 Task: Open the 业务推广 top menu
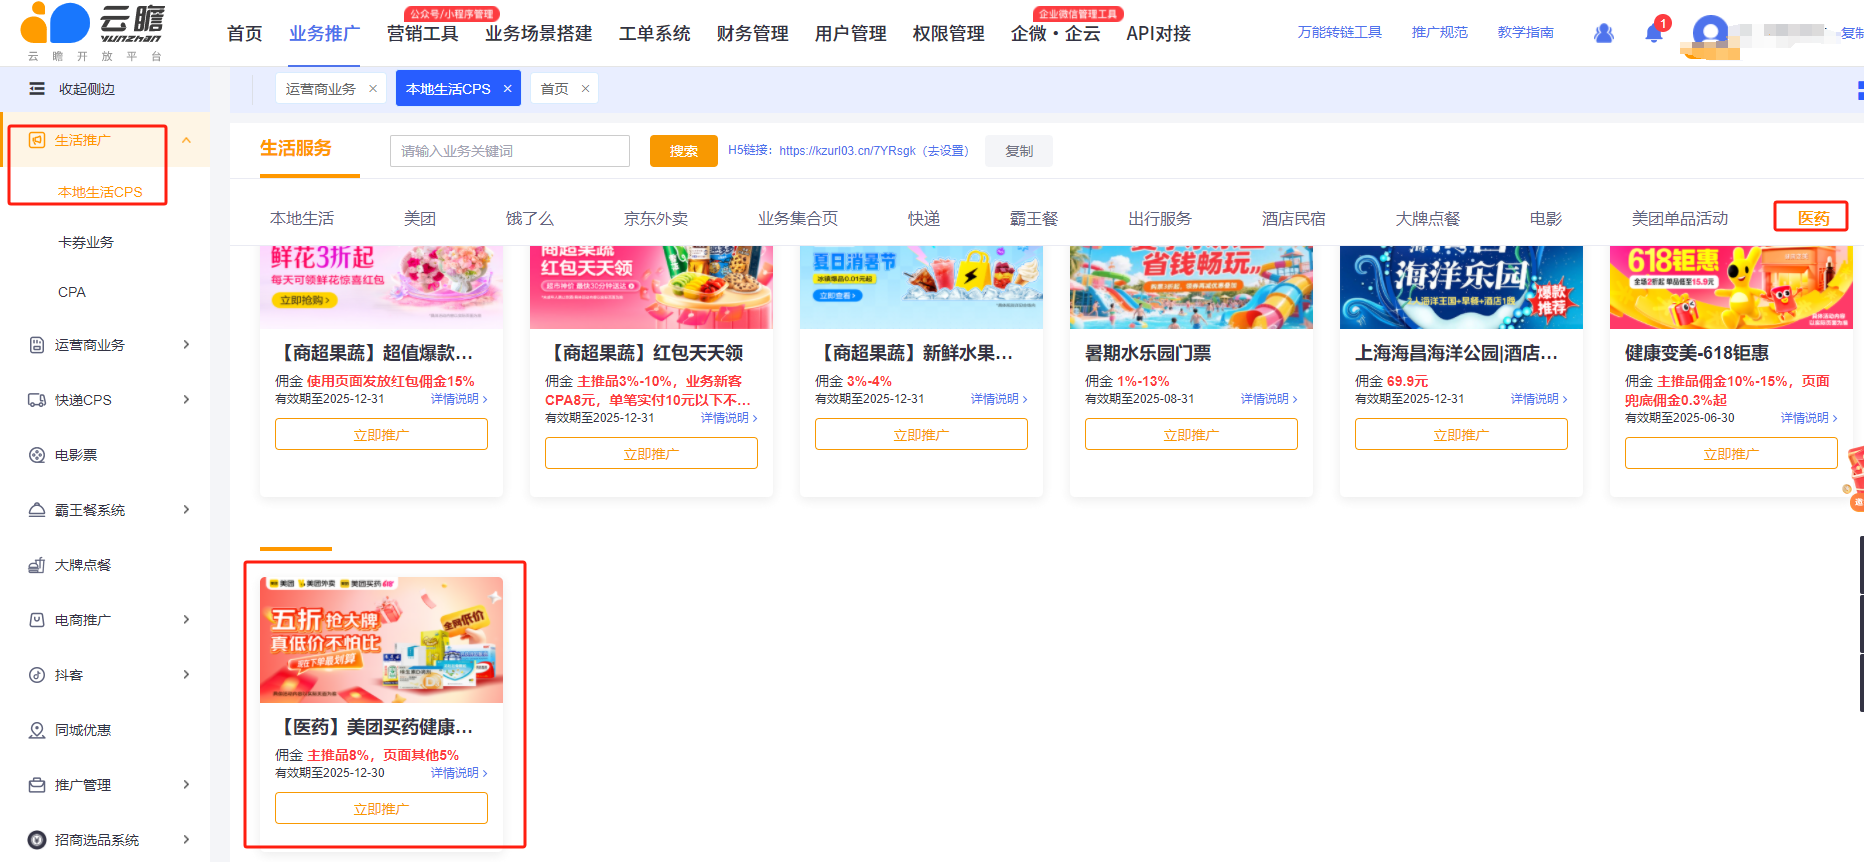pos(324,34)
